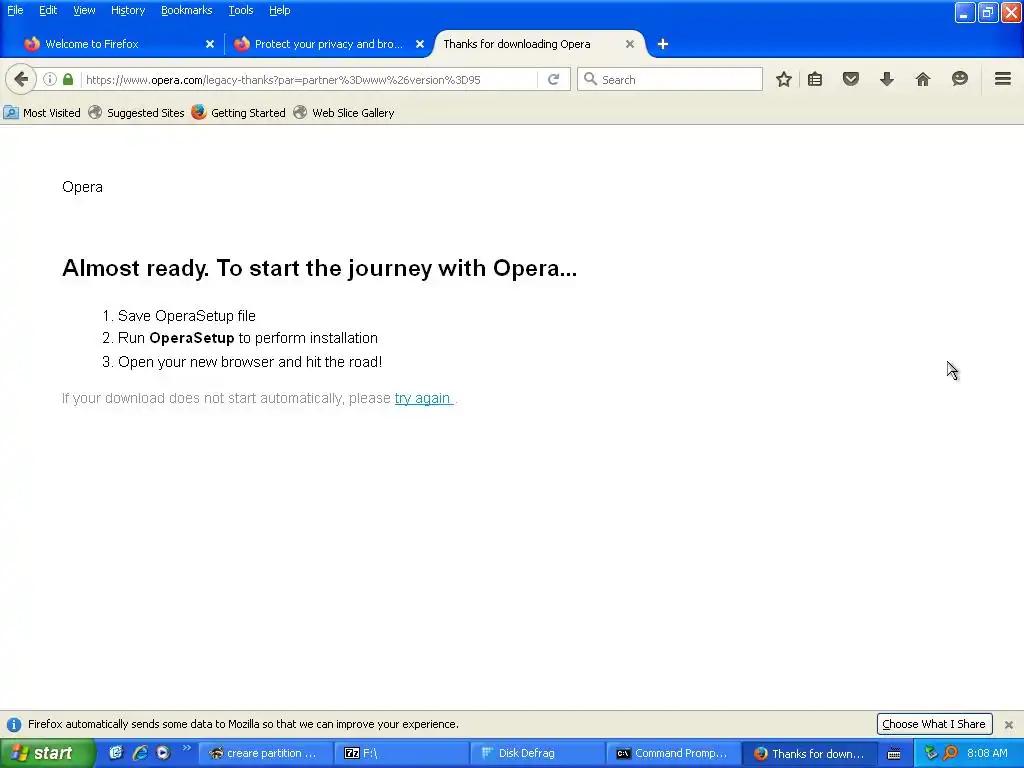Click the Opera logo text
The image size is (1024, 768).
[82, 187]
